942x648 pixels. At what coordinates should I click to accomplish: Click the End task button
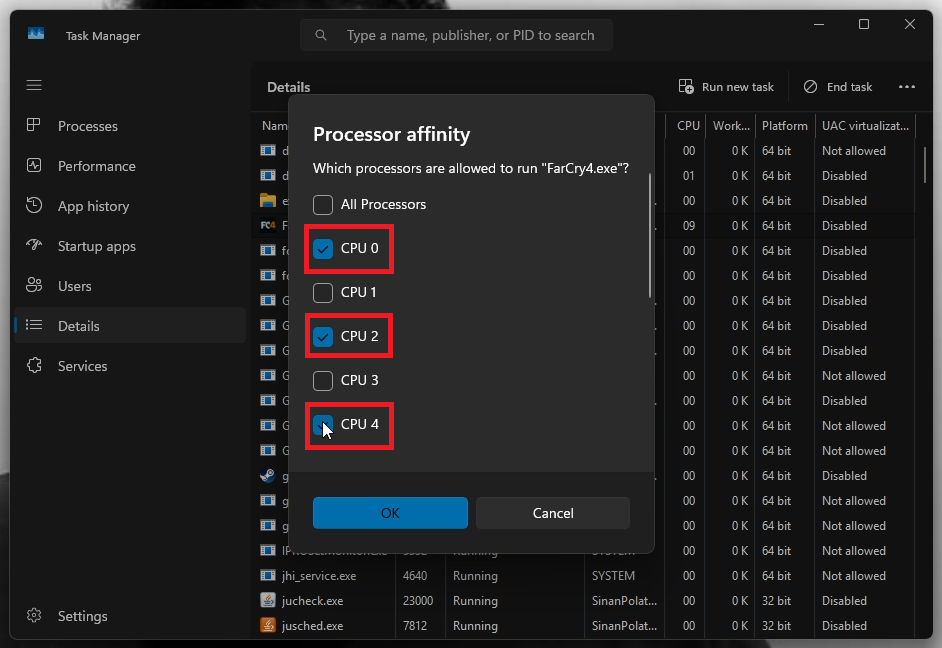[838, 86]
